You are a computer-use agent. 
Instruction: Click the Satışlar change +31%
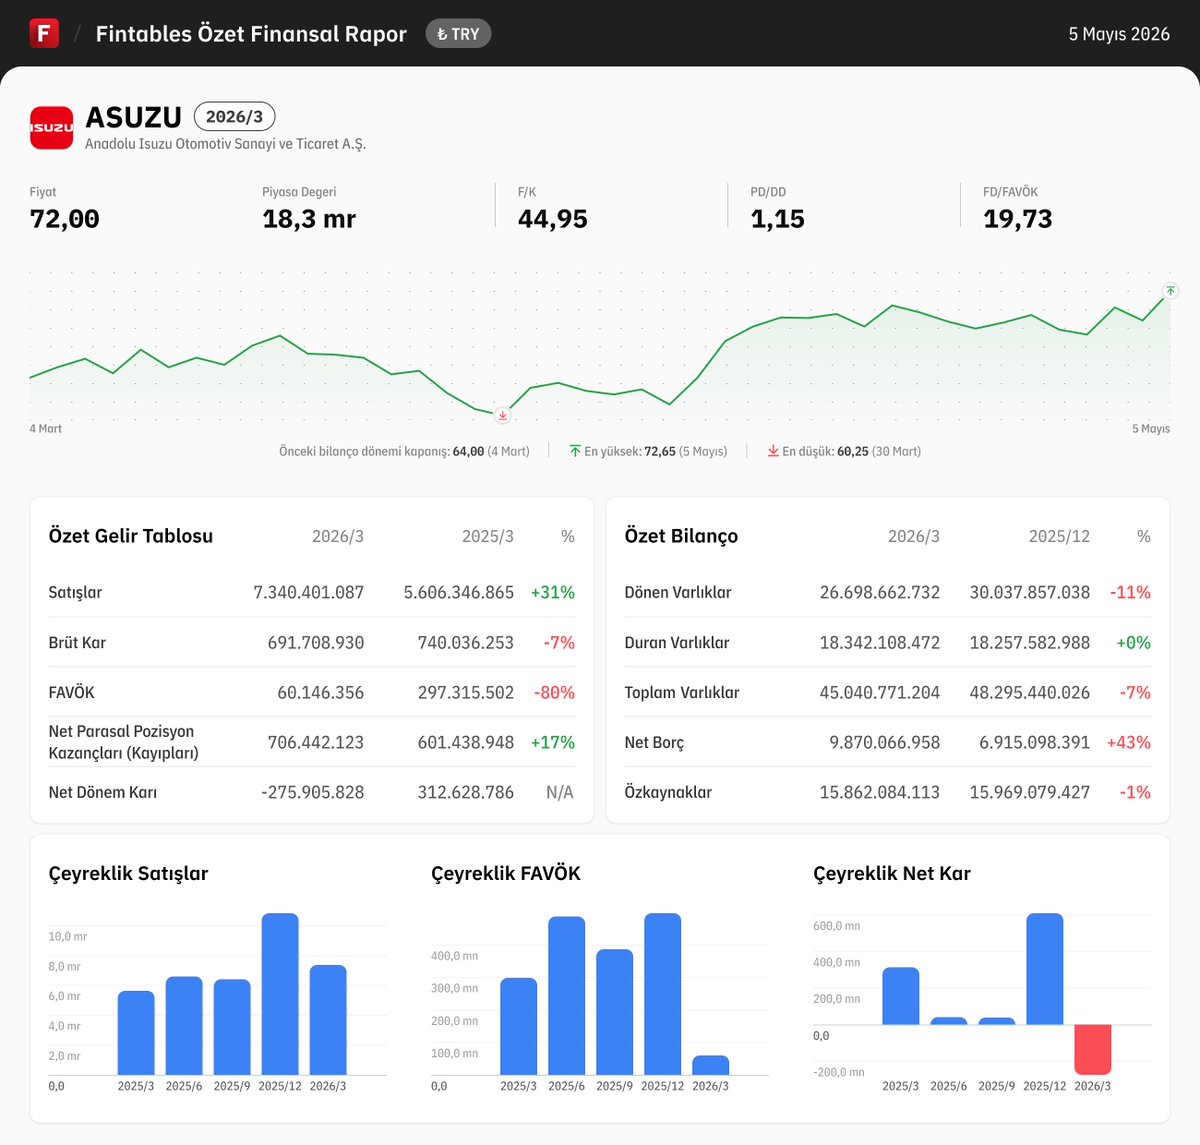click(x=553, y=592)
